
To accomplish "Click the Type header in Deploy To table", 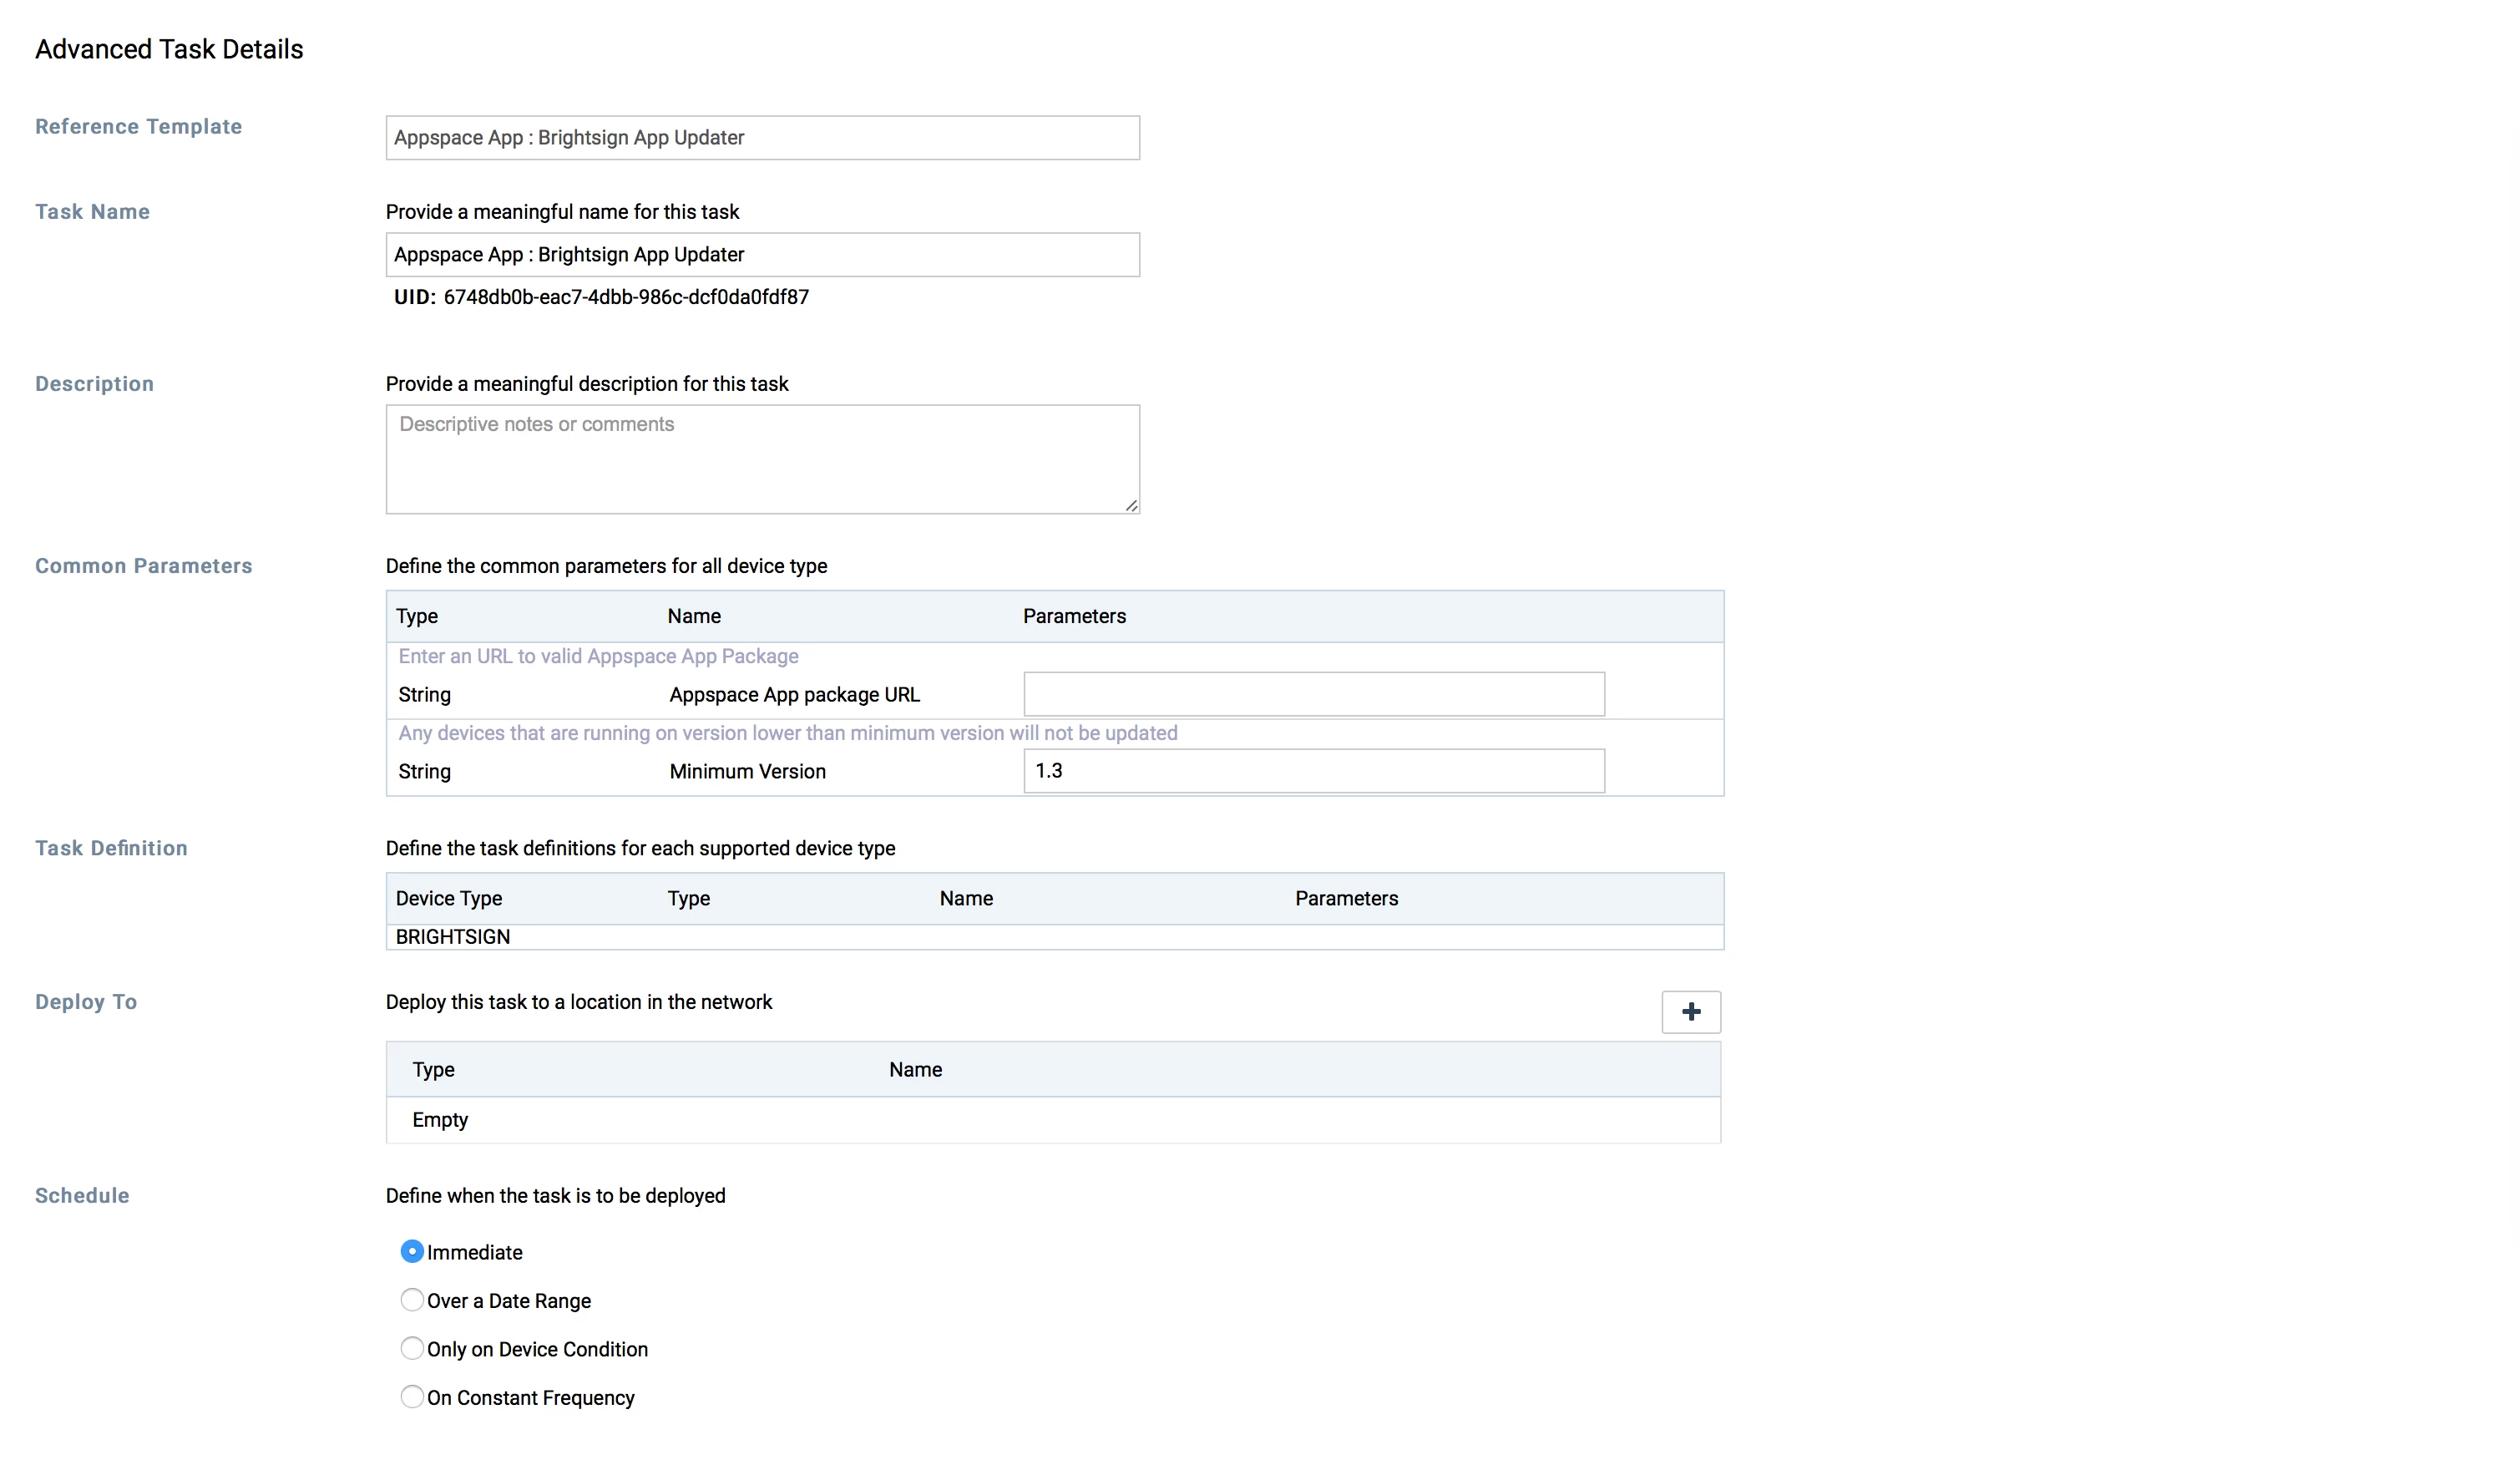I will click(433, 1069).
